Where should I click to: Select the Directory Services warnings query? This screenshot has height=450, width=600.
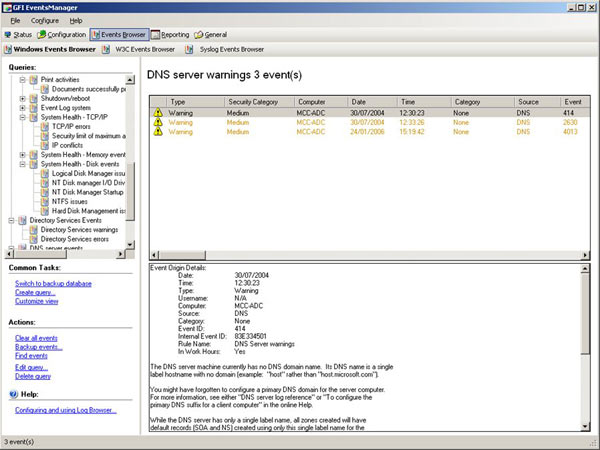tap(80, 230)
